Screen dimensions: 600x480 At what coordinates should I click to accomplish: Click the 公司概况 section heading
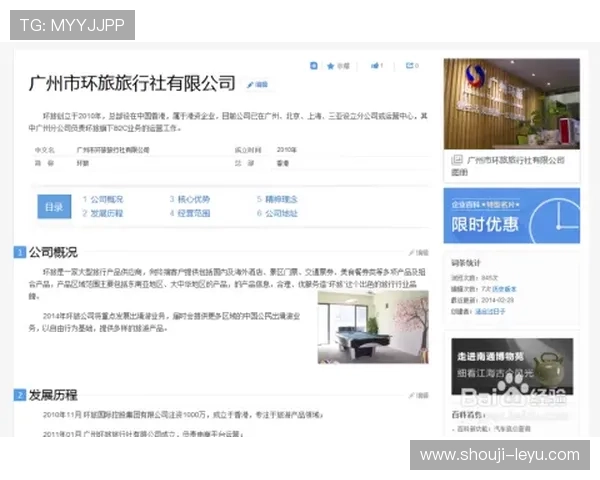pyautogui.click(x=53, y=252)
